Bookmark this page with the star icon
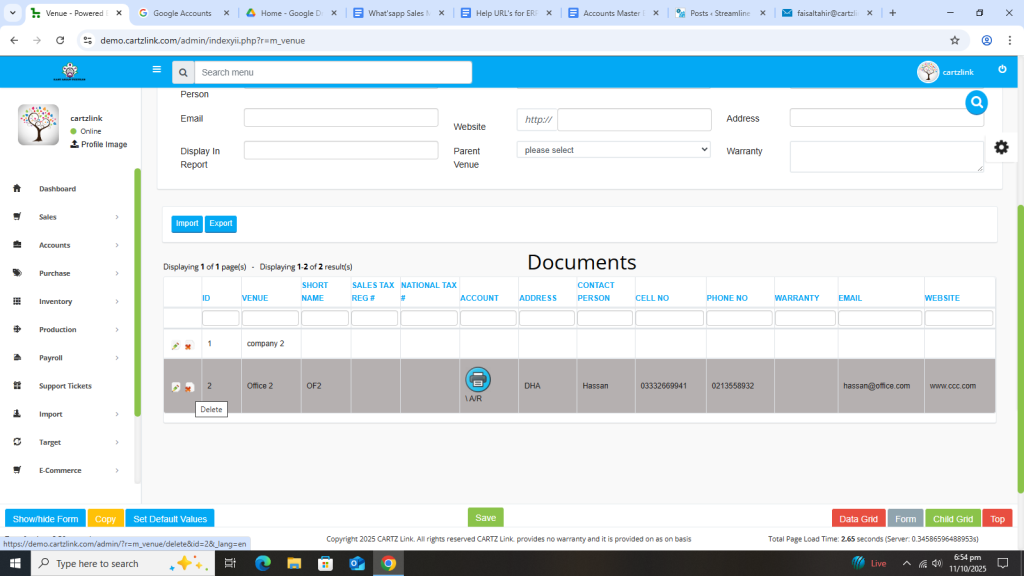Screen dimensions: 1024x576 (x=955, y=40)
